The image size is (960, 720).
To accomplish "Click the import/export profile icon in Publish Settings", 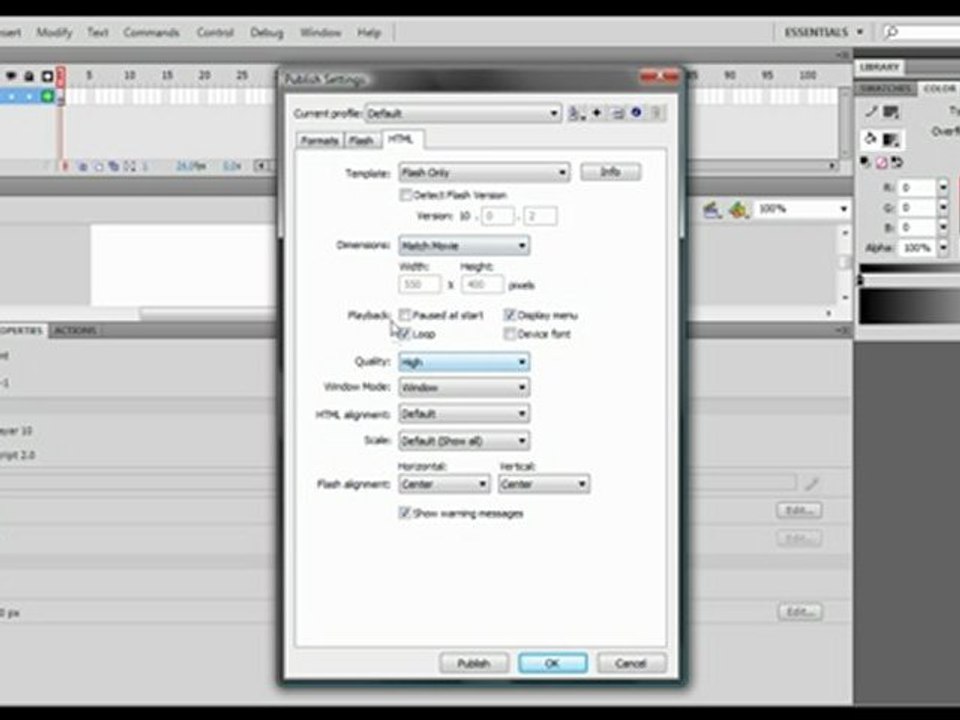I will pos(576,113).
